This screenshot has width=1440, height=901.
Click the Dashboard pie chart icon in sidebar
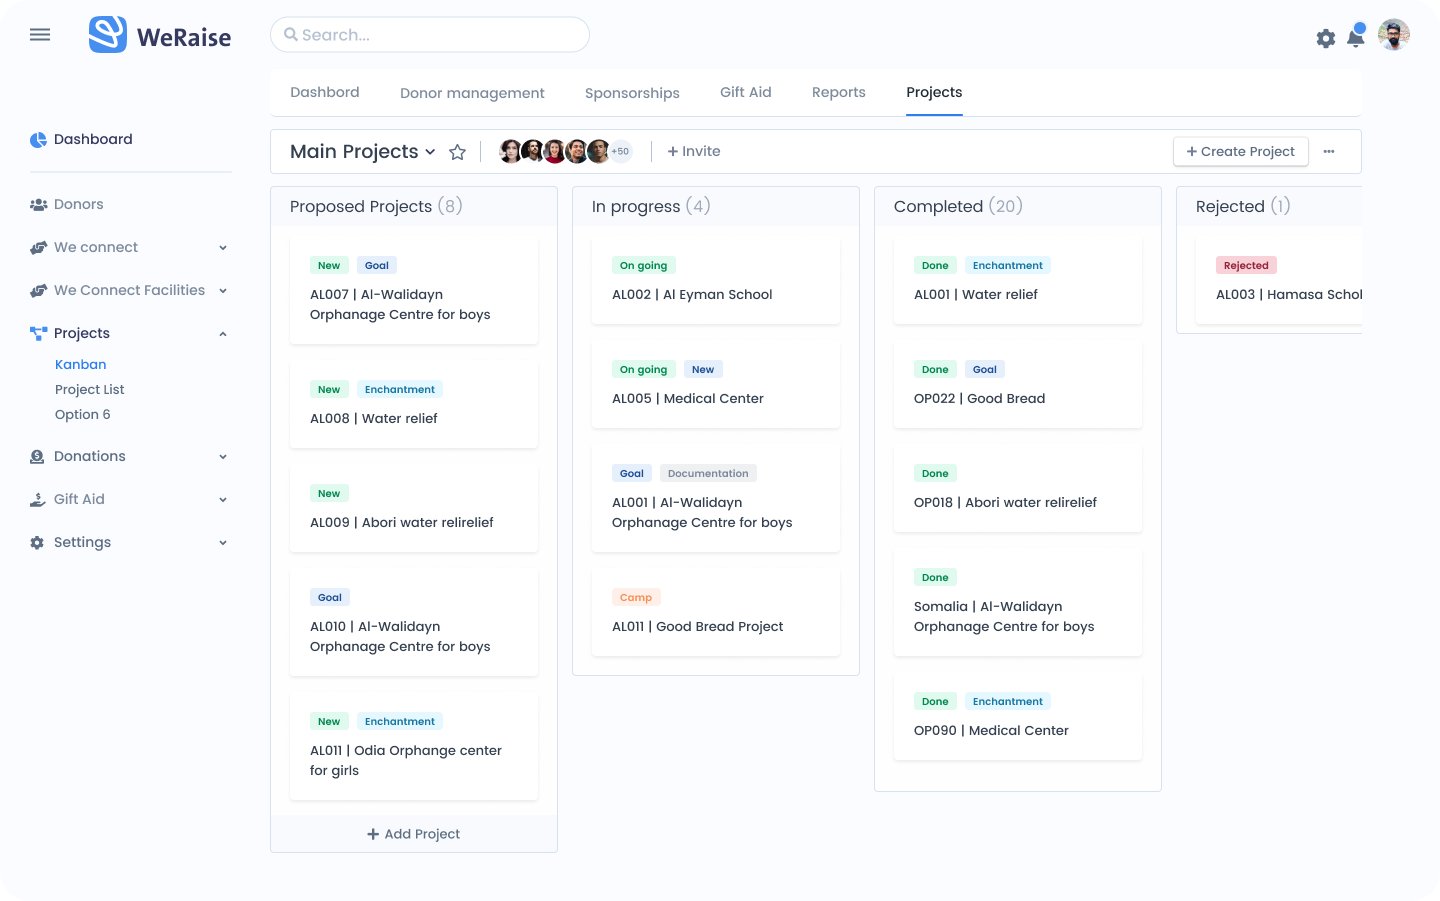(38, 140)
